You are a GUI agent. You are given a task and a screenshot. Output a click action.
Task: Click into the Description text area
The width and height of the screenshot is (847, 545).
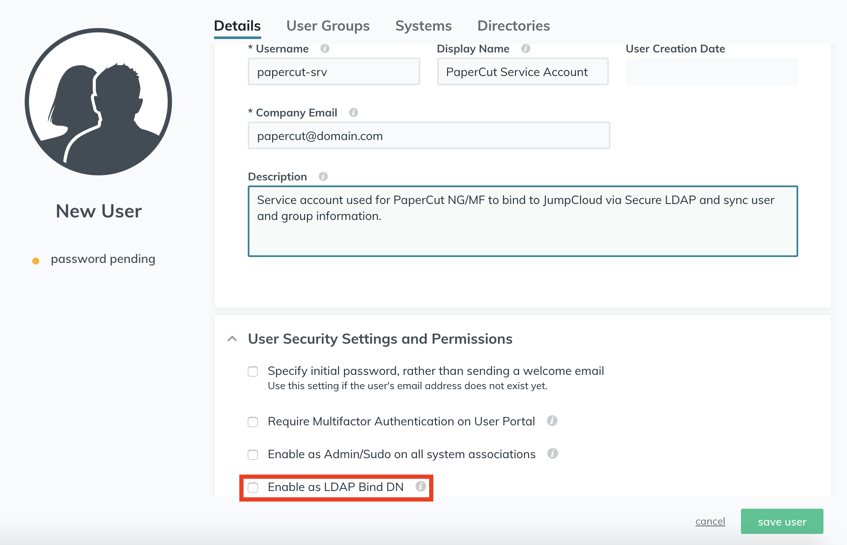click(x=523, y=221)
